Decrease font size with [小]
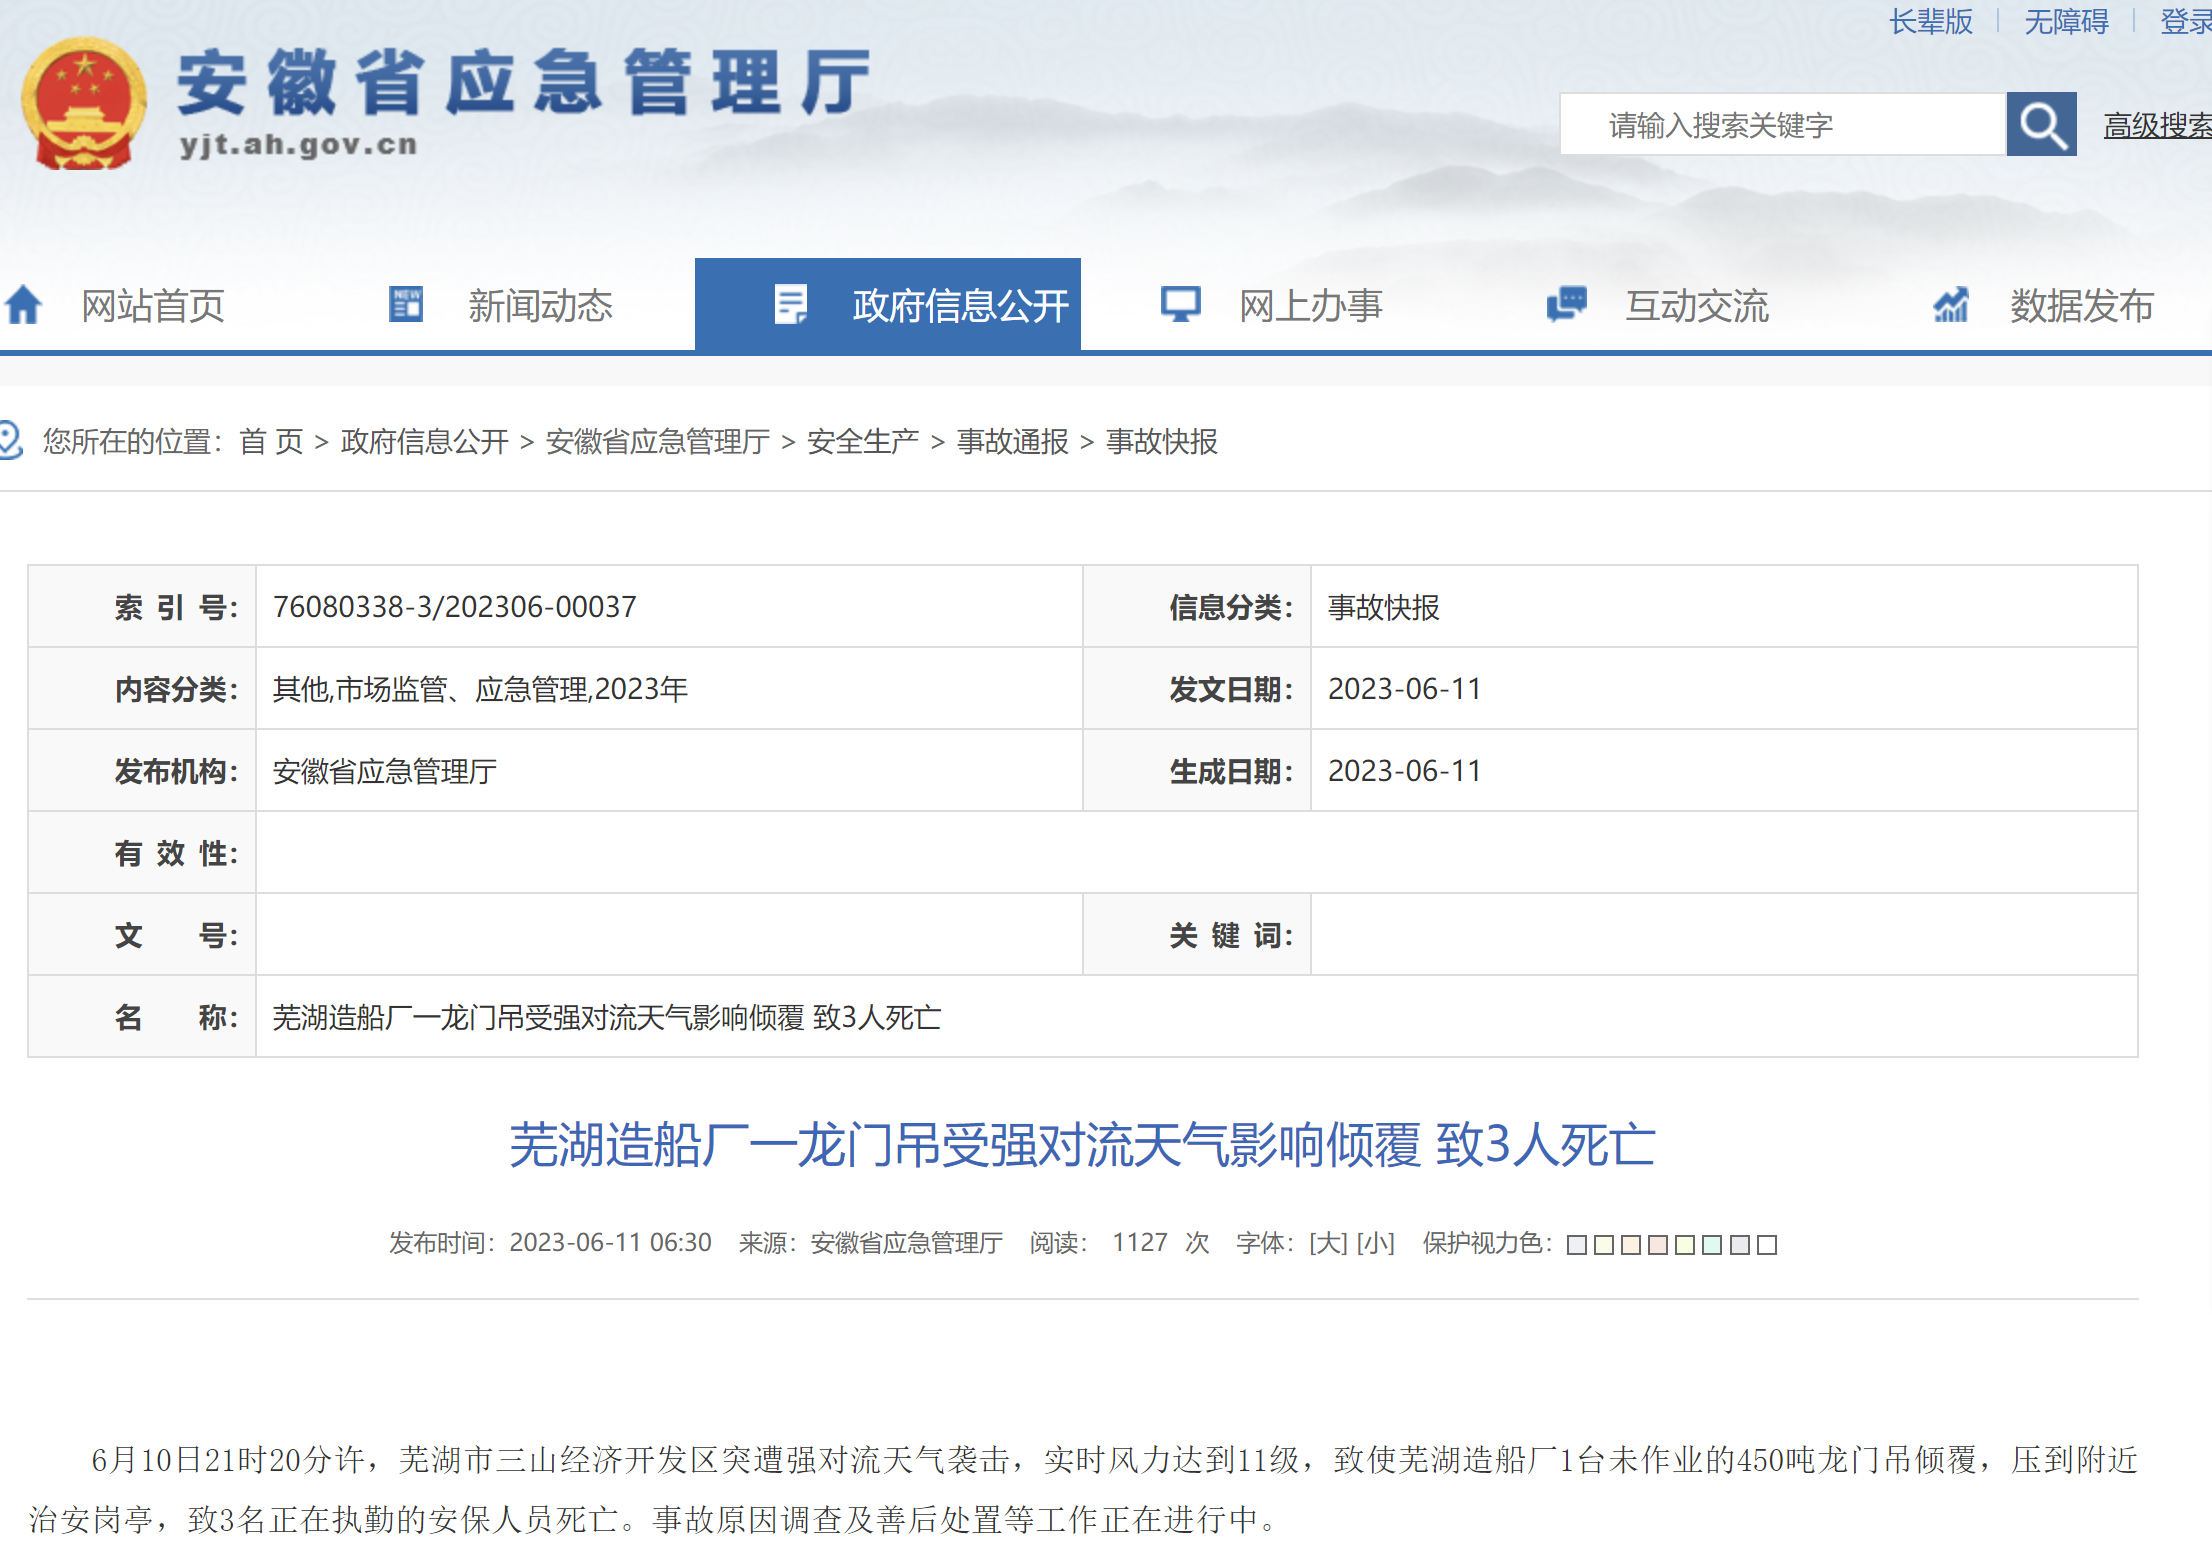The image size is (2212, 1546). pyautogui.click(x=1375, y=1243)
